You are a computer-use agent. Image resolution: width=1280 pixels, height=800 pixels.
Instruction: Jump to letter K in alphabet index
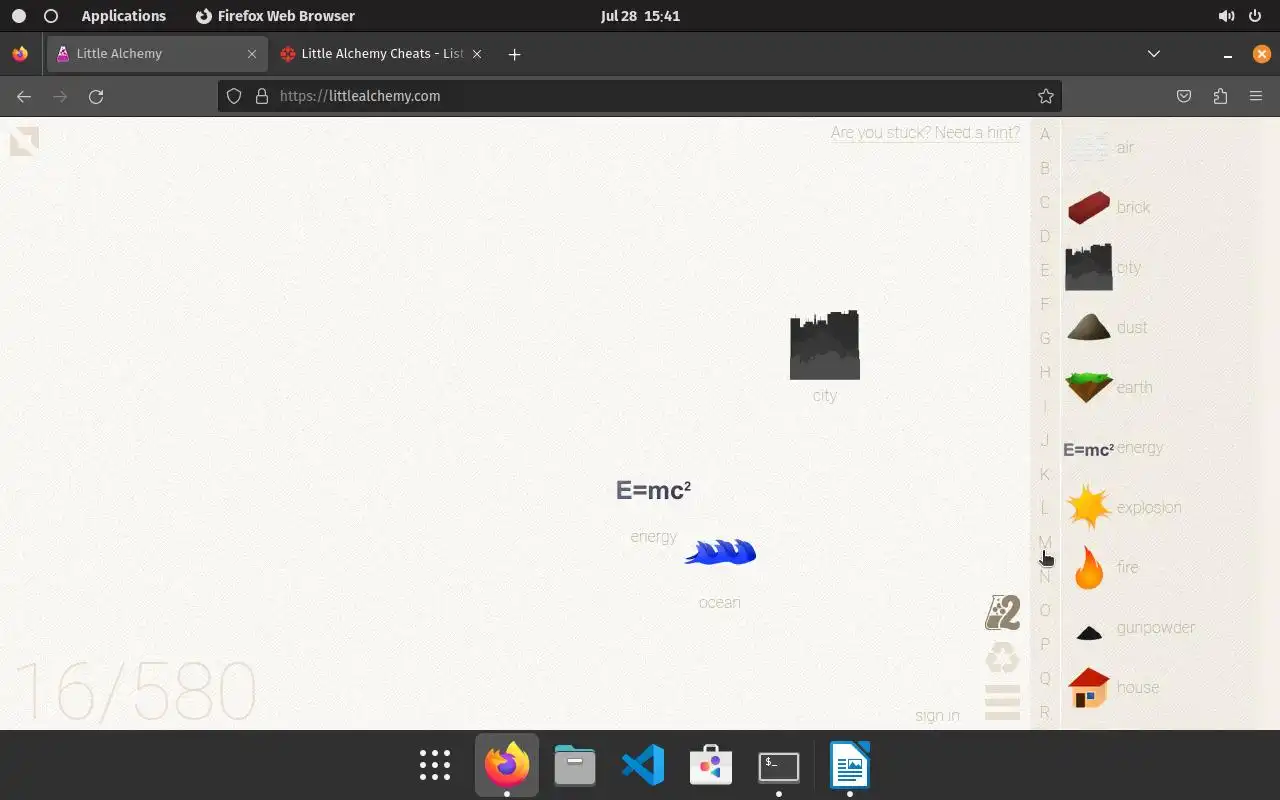click(x=1045, y=474)
